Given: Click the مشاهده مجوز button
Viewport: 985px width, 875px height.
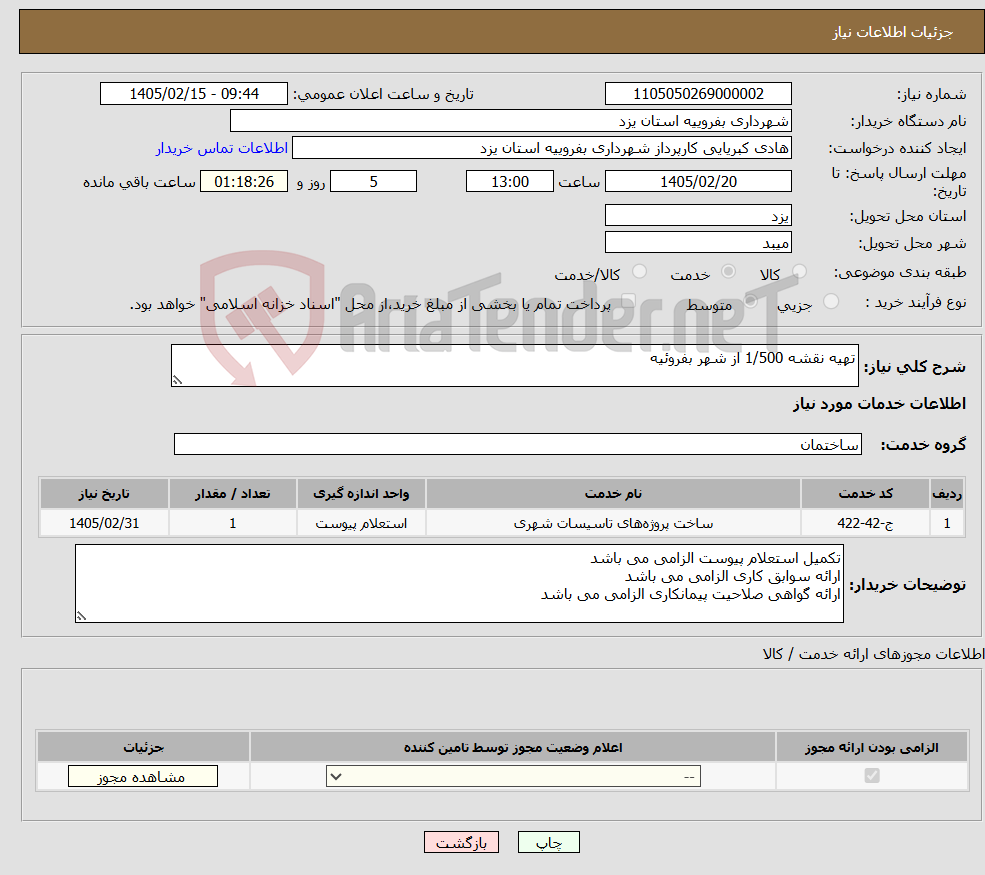Looking at the screenshot, I should [143, 776].
